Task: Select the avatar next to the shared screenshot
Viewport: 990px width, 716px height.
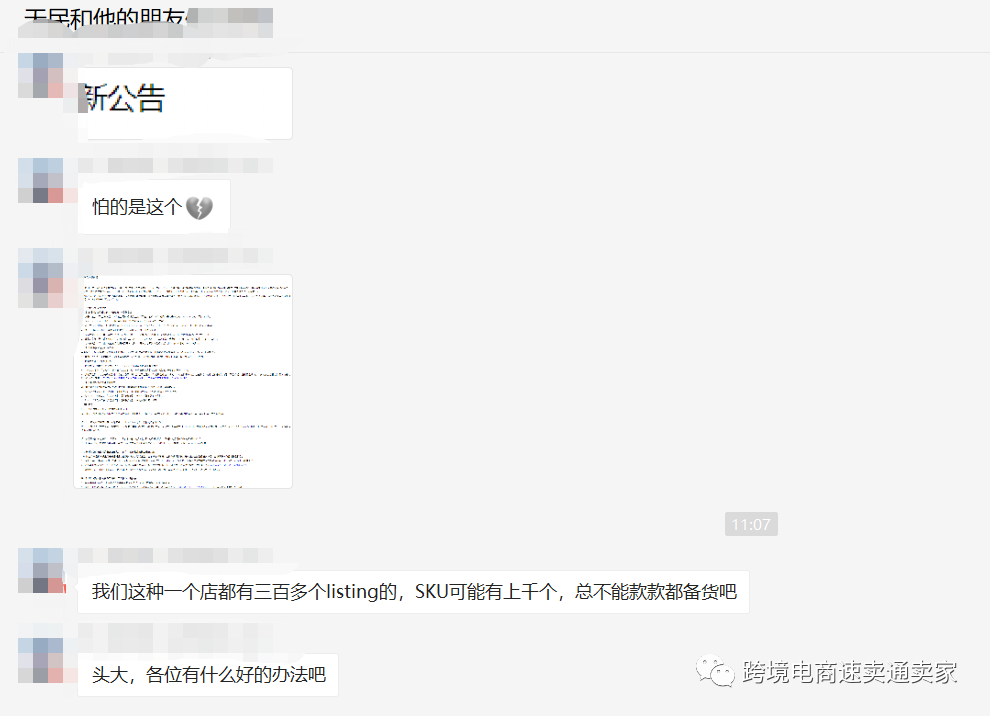Action: click(x=40, y=278)
